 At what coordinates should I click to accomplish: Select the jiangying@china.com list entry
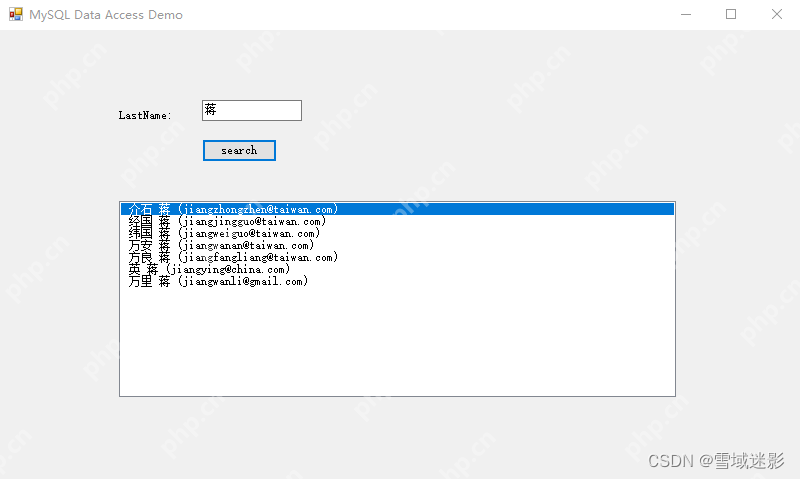(x=397, y=269)
